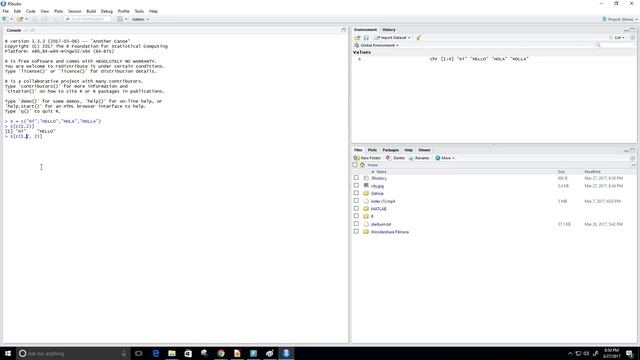Check the R folder checkbox

click(356, 216)
